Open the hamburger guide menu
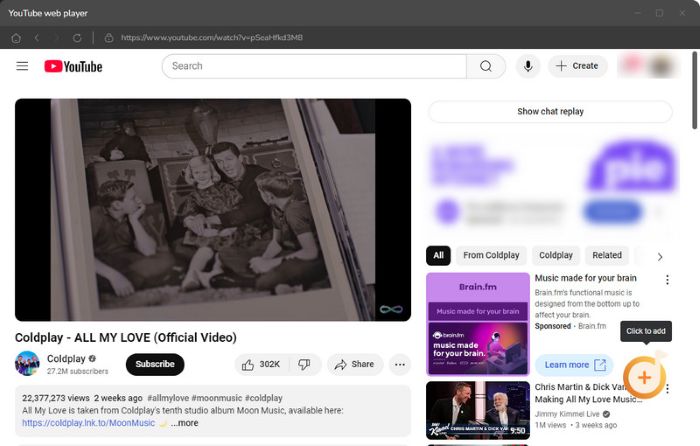Screen dimensions: 700x446 coord(22,66)
